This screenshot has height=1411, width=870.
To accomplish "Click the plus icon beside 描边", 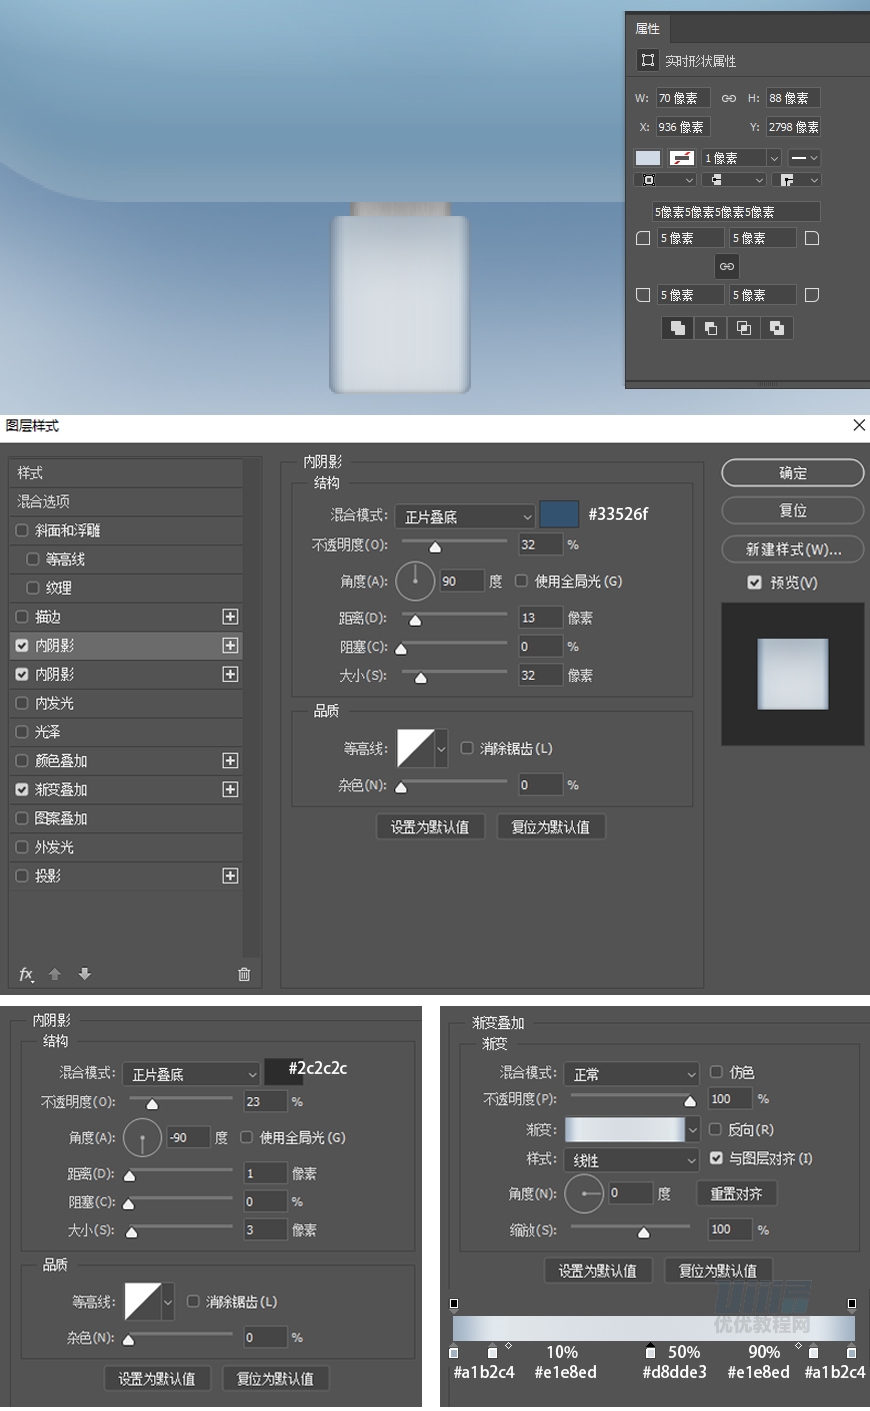I will tap(230, 617).
